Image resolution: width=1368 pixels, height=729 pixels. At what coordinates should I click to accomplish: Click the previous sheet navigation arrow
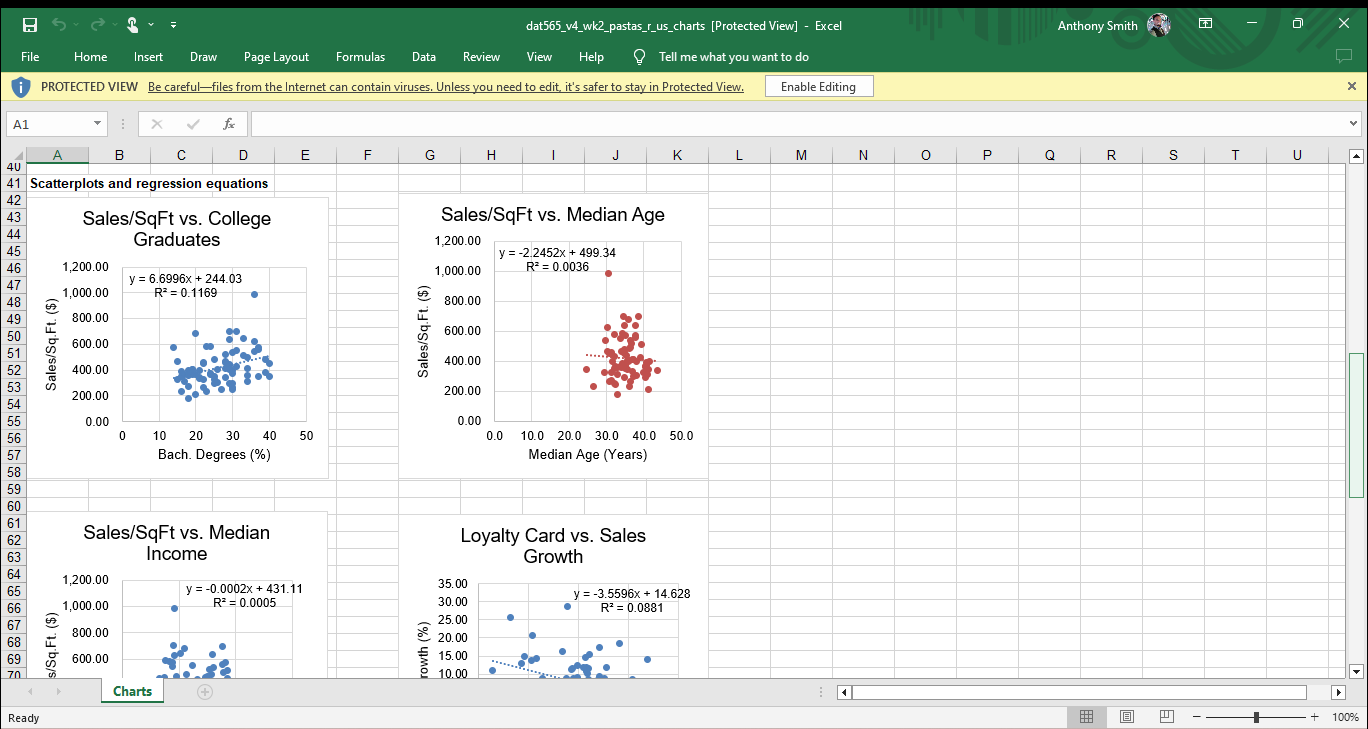coord(30,691)
